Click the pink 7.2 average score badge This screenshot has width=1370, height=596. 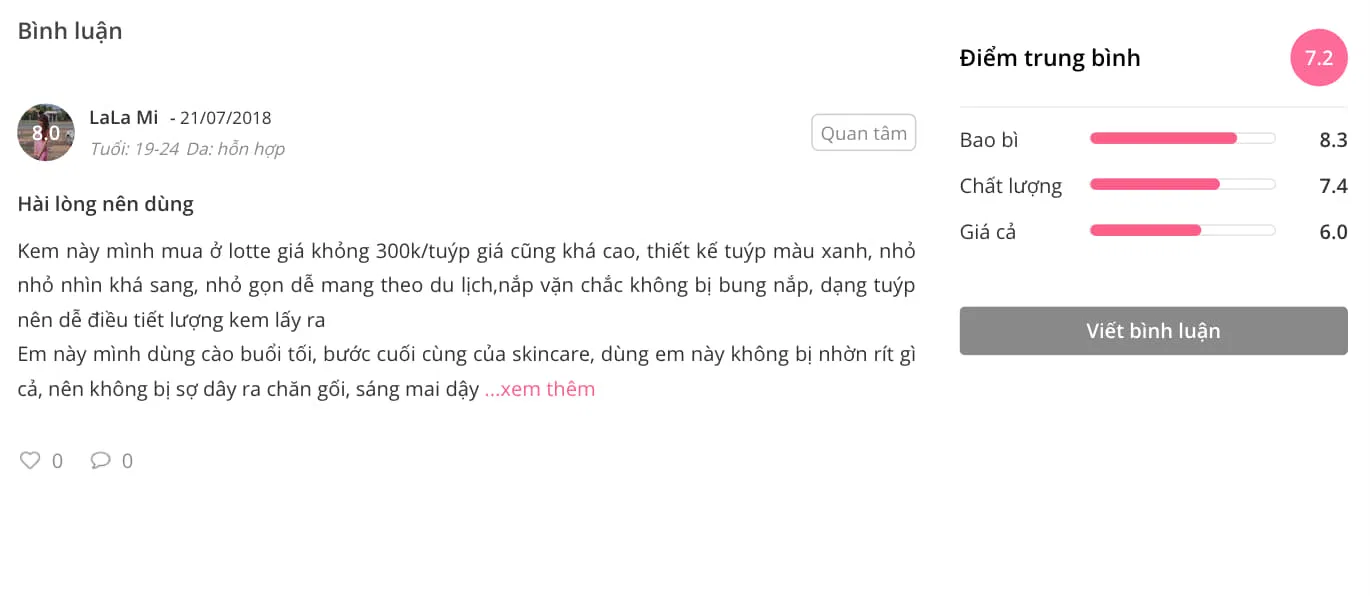(1319, 57)
